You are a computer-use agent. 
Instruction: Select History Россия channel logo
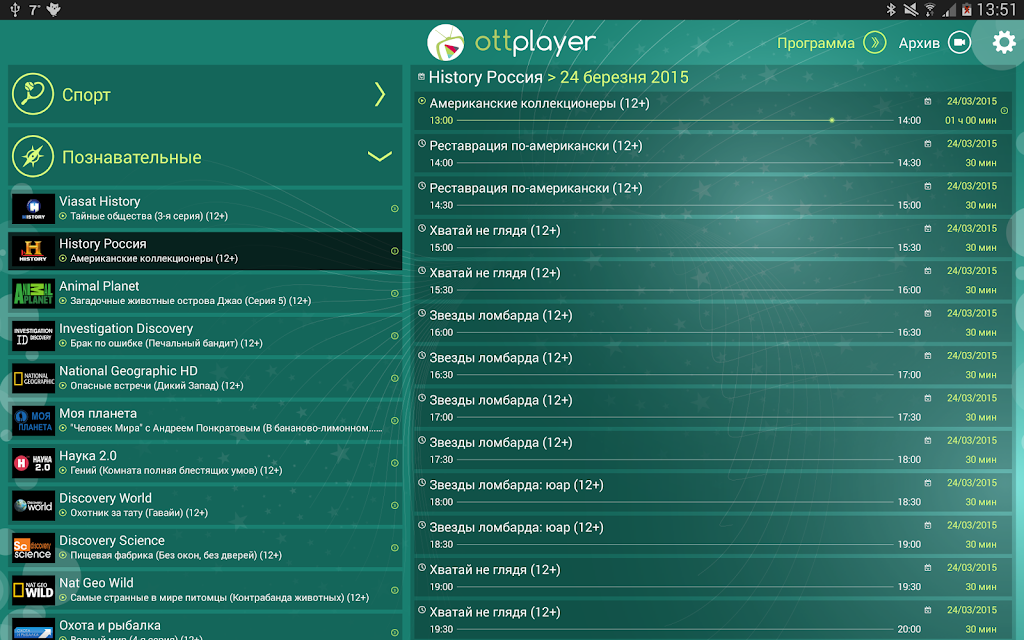(x=33, y=251)
